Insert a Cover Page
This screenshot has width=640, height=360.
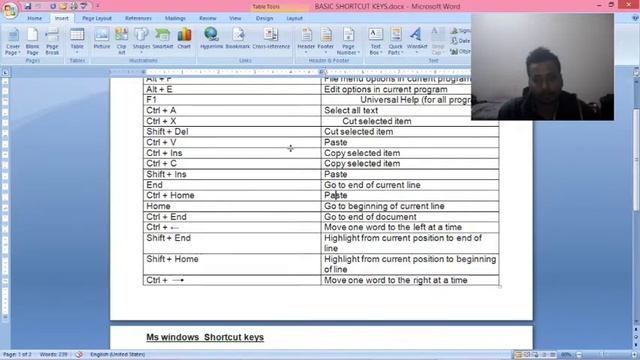13,42
